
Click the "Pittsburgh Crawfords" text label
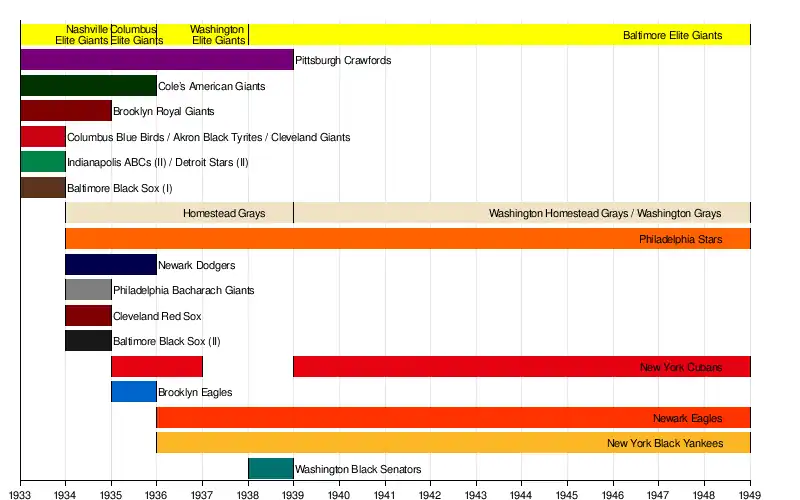343,61
